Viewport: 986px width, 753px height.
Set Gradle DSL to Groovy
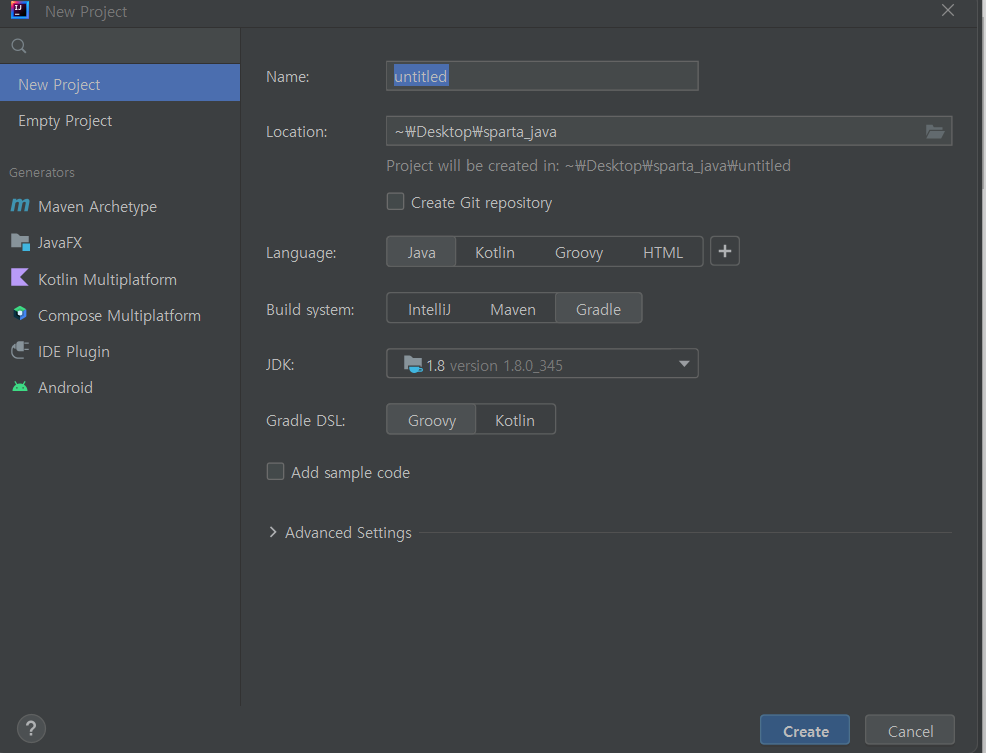point(431,420)
